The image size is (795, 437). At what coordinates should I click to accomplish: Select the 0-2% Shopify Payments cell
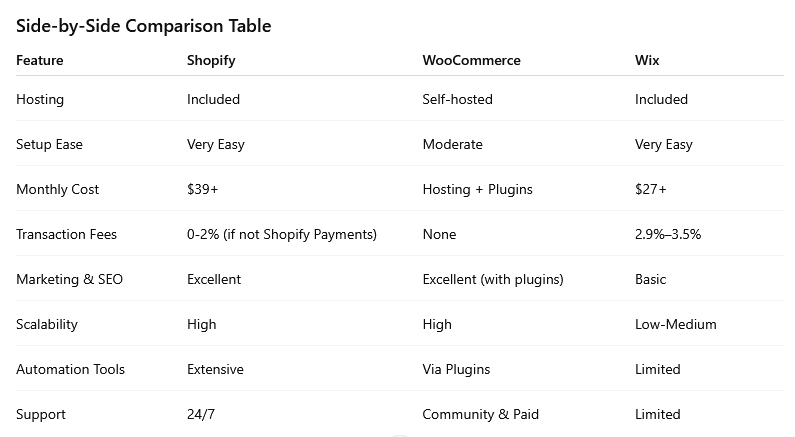click(x=281, y=234)
